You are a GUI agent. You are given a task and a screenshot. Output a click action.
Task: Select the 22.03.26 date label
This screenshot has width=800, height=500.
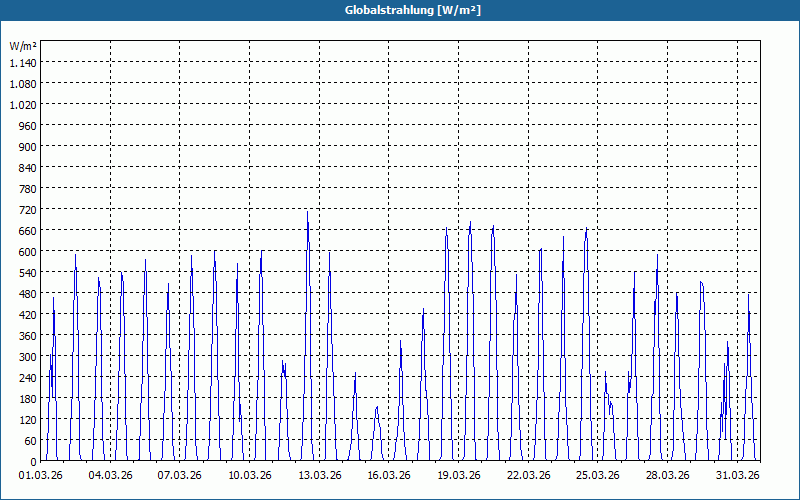click(529, 475)
